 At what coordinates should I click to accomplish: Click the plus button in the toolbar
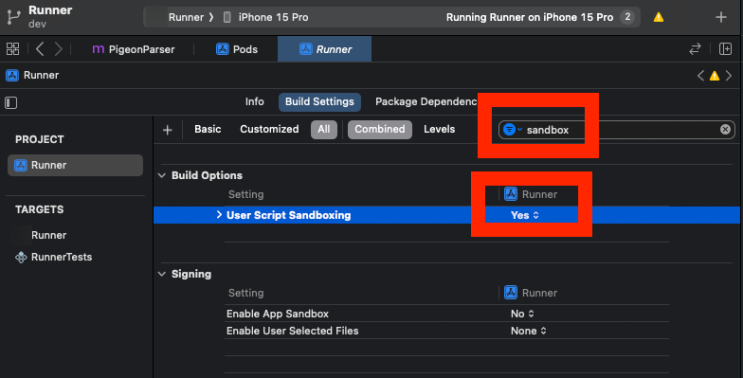pos(721,18)
